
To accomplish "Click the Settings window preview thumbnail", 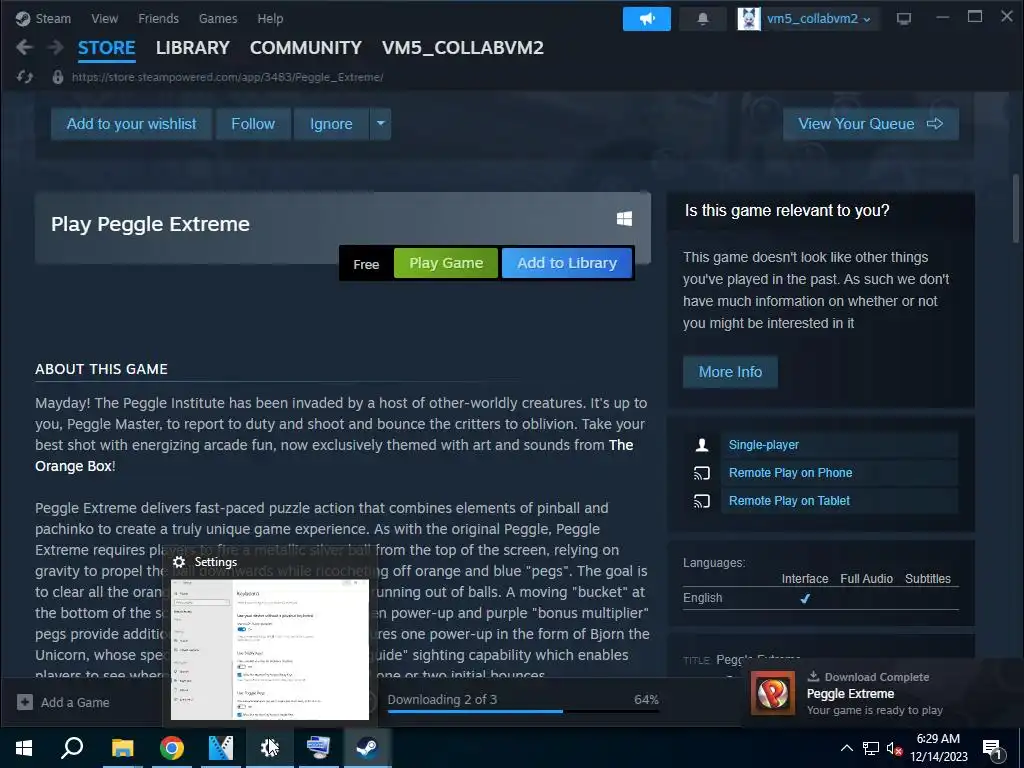I will point(270,649).
